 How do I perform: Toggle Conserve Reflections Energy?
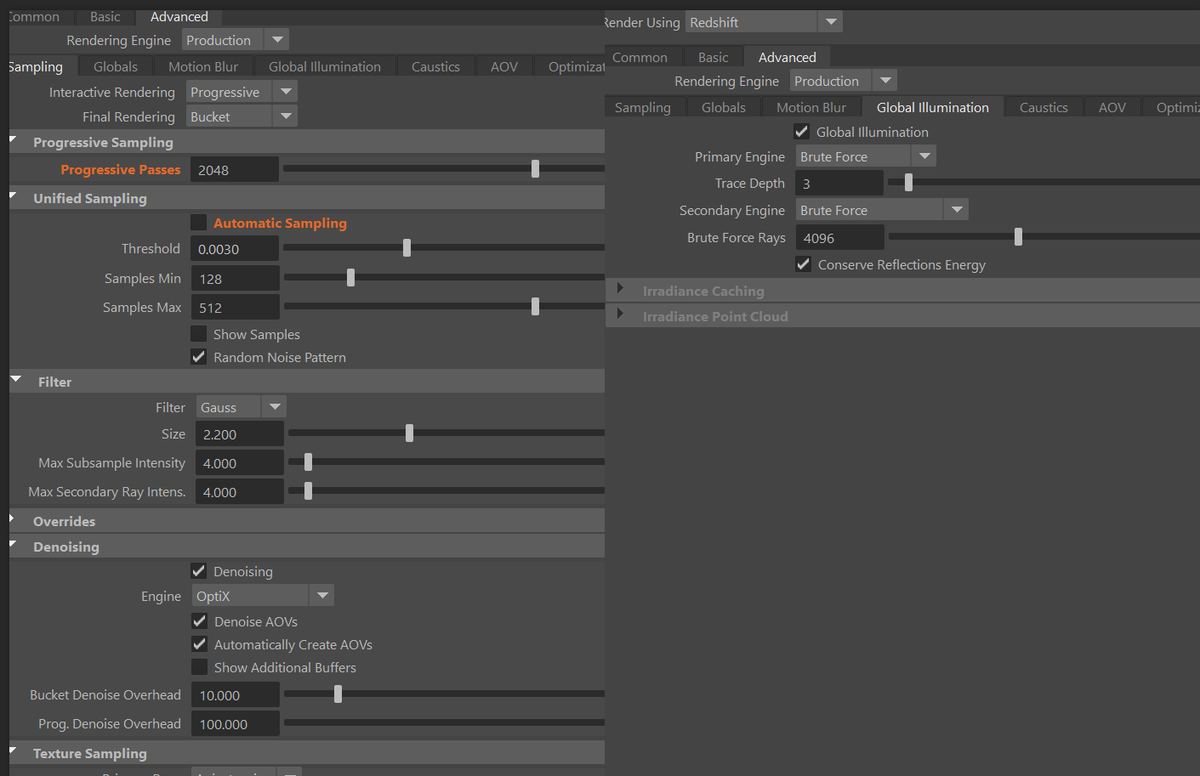click(x=803, y=264)
